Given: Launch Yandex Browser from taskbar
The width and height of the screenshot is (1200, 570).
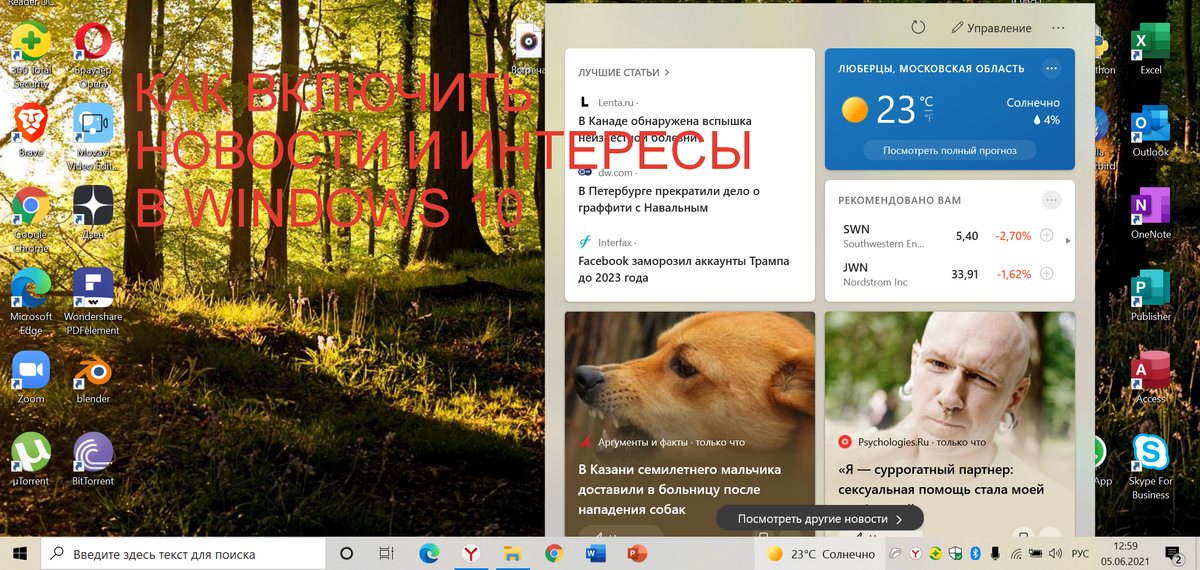Looking at the screenshot, I should point(471,553).
